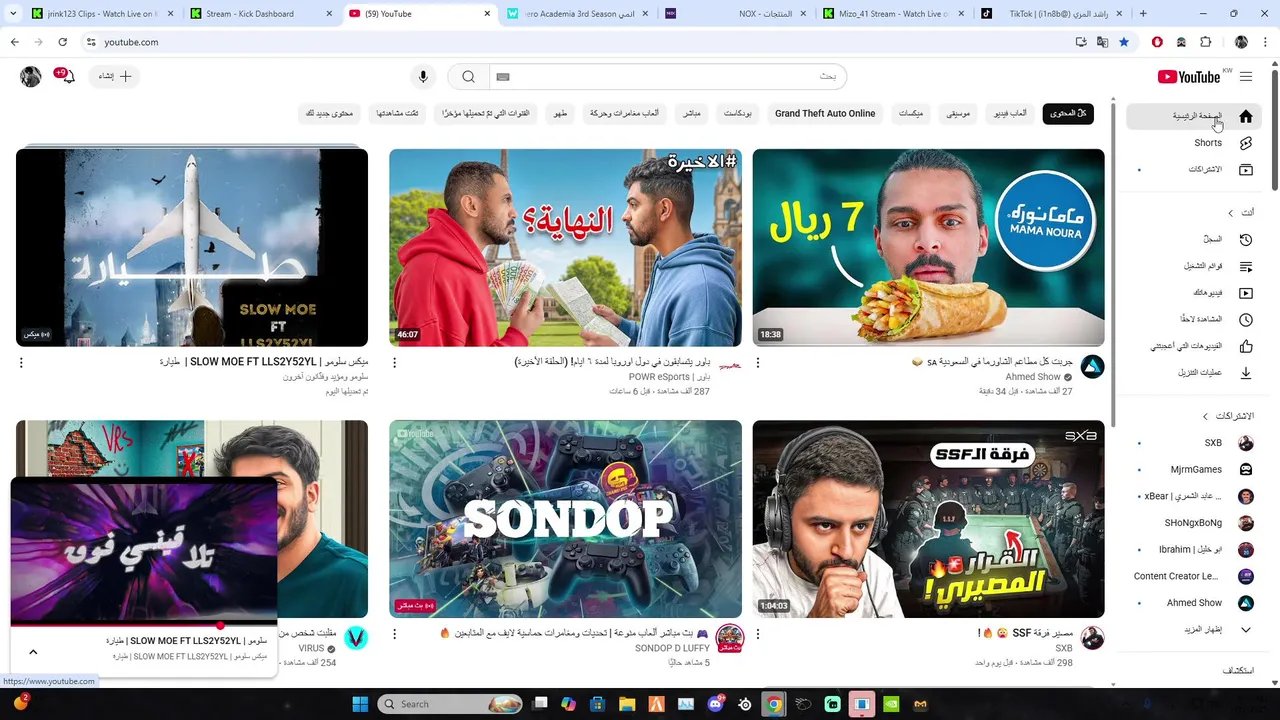Expand more subscriptions in sidebar

point(1246,630)
